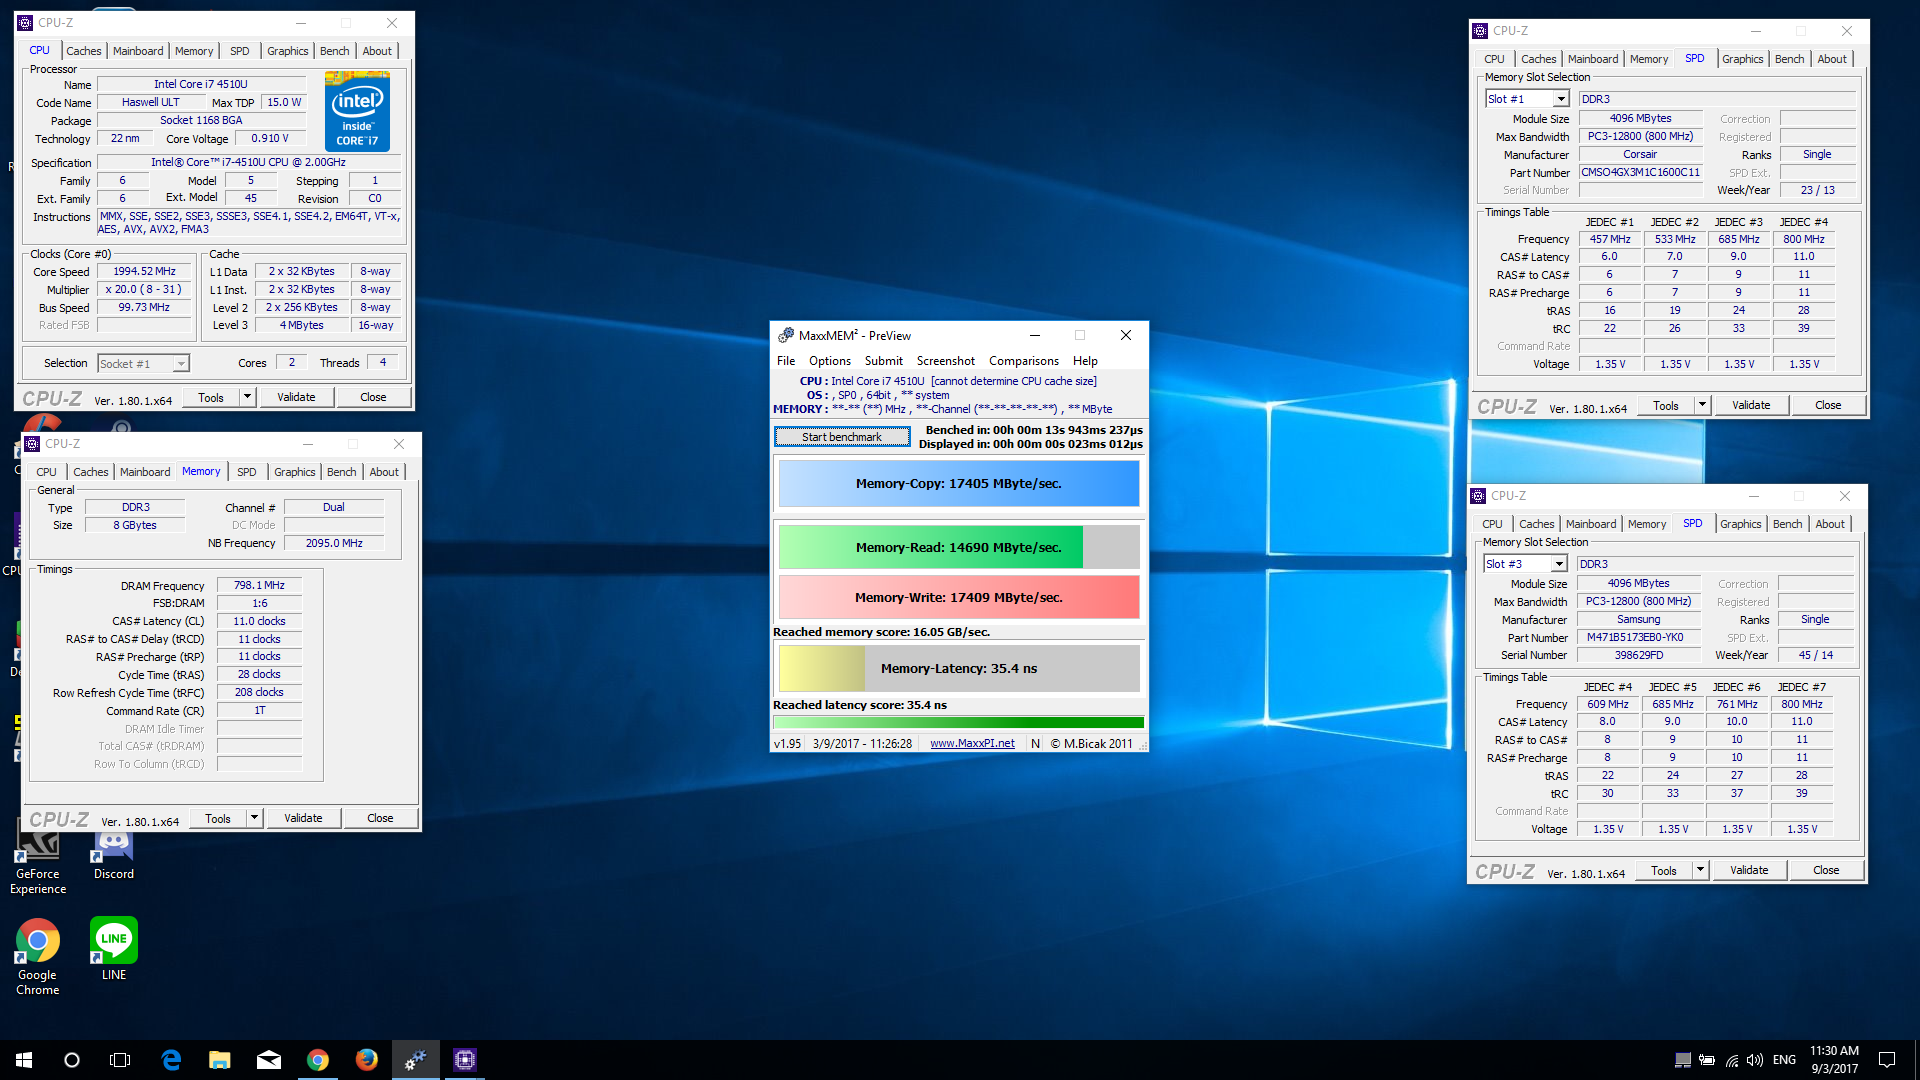Image resolution: width=1920 pixels, height=1080 pixels.
Task: Open the Action Center notification icon
Action: click(1887, 1060)
